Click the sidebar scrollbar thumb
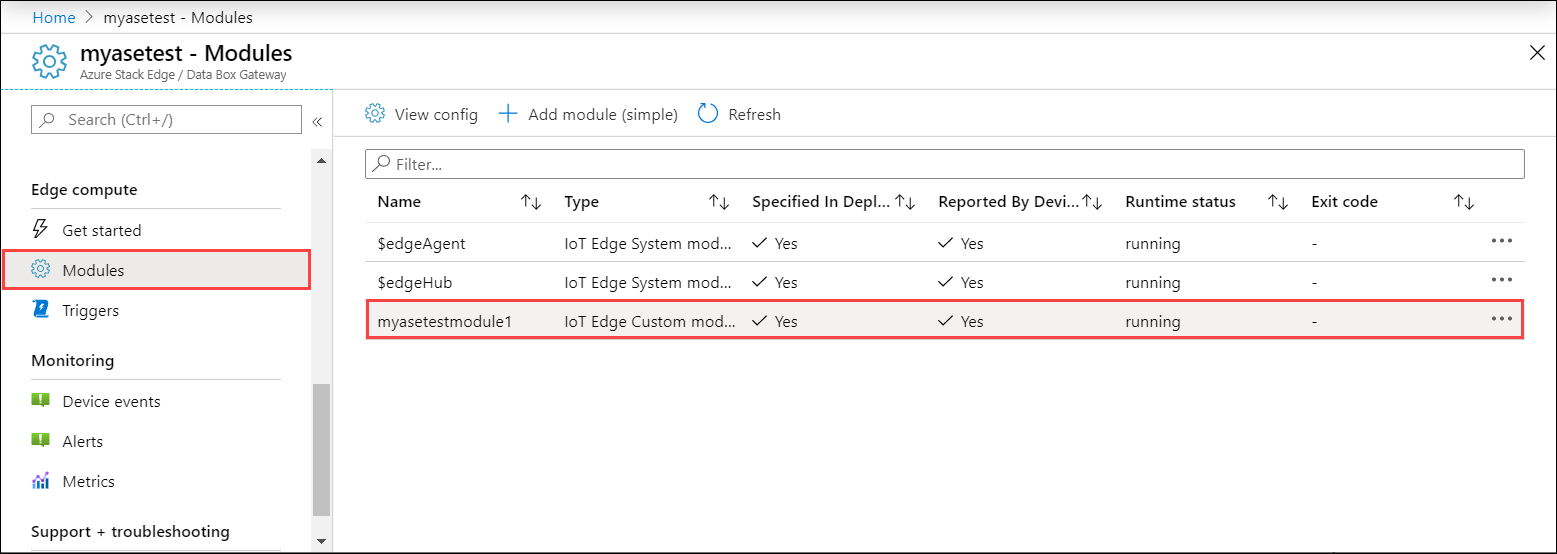Viewport: 1557px width, 554px height. click(321, 448)
